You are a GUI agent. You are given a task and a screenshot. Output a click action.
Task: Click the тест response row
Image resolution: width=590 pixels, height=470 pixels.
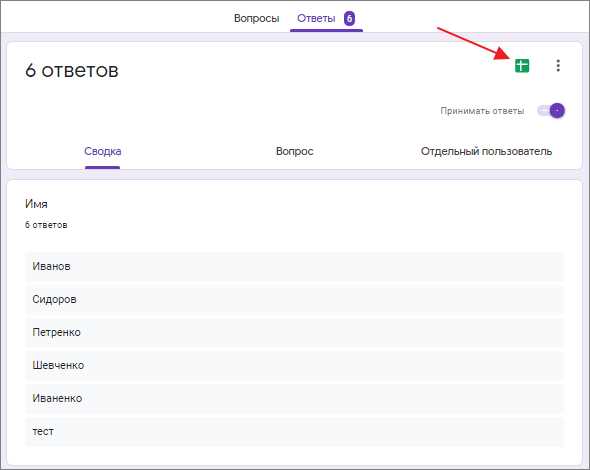[294, 432]
